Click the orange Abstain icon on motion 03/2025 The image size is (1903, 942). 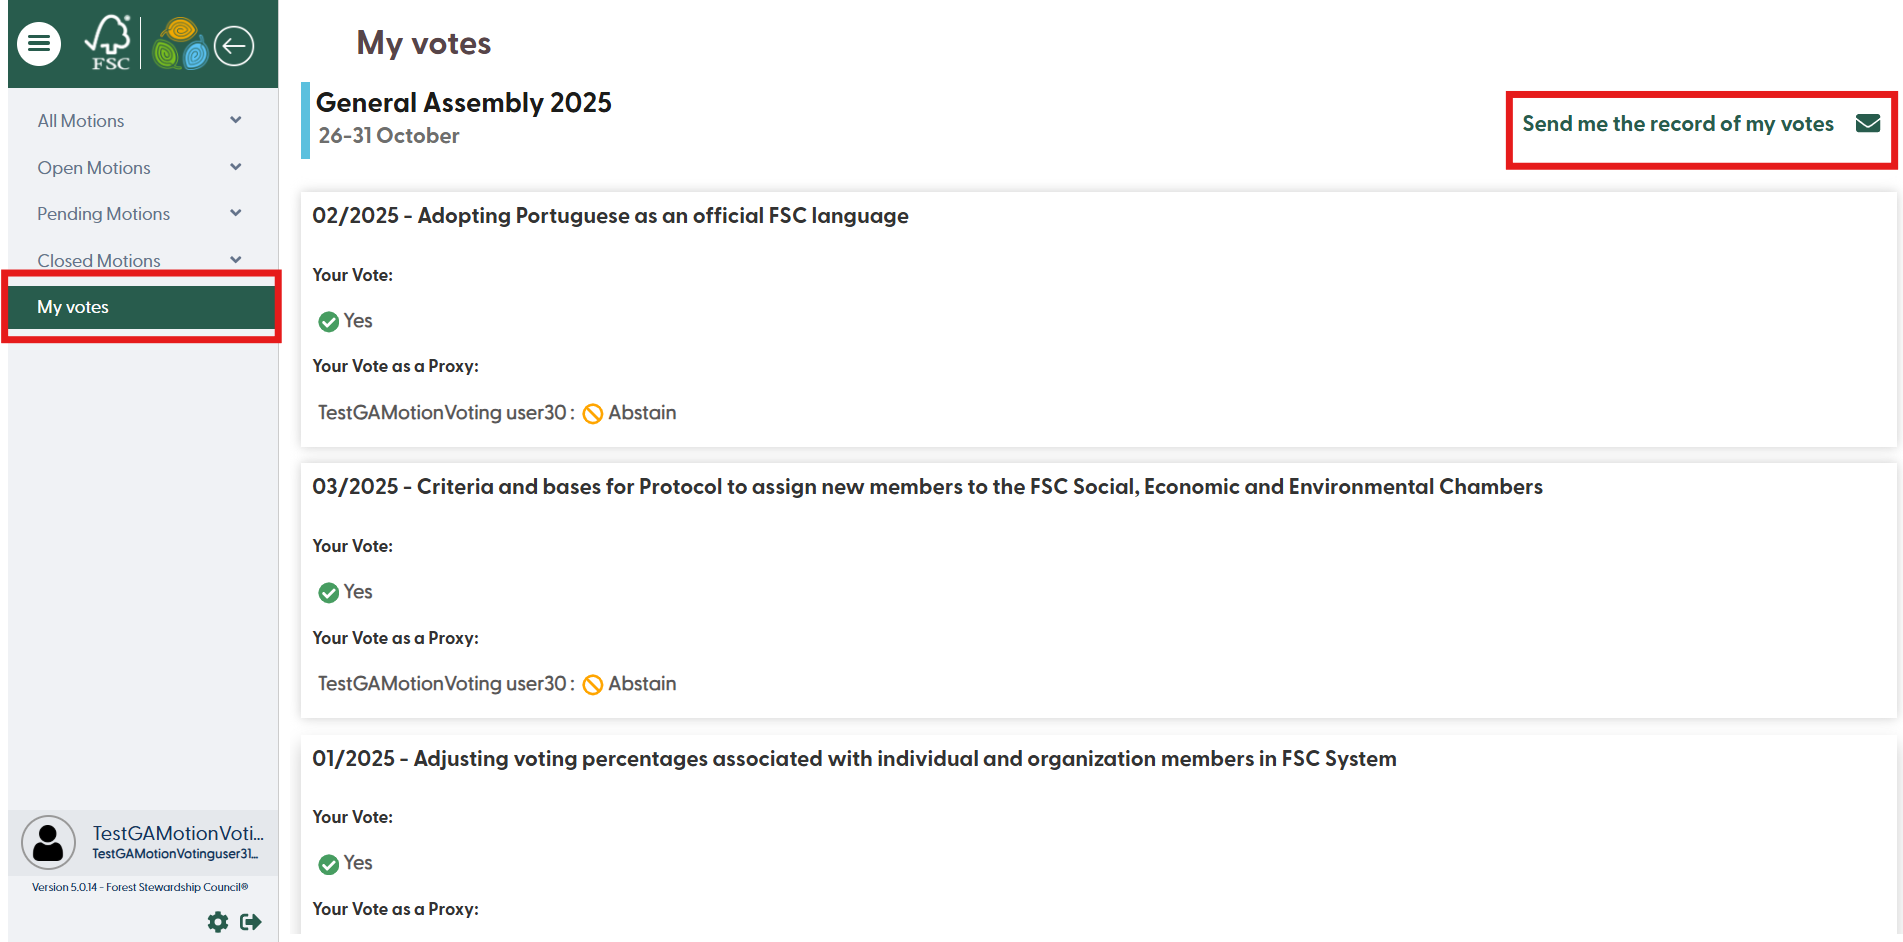pos(593,684)
